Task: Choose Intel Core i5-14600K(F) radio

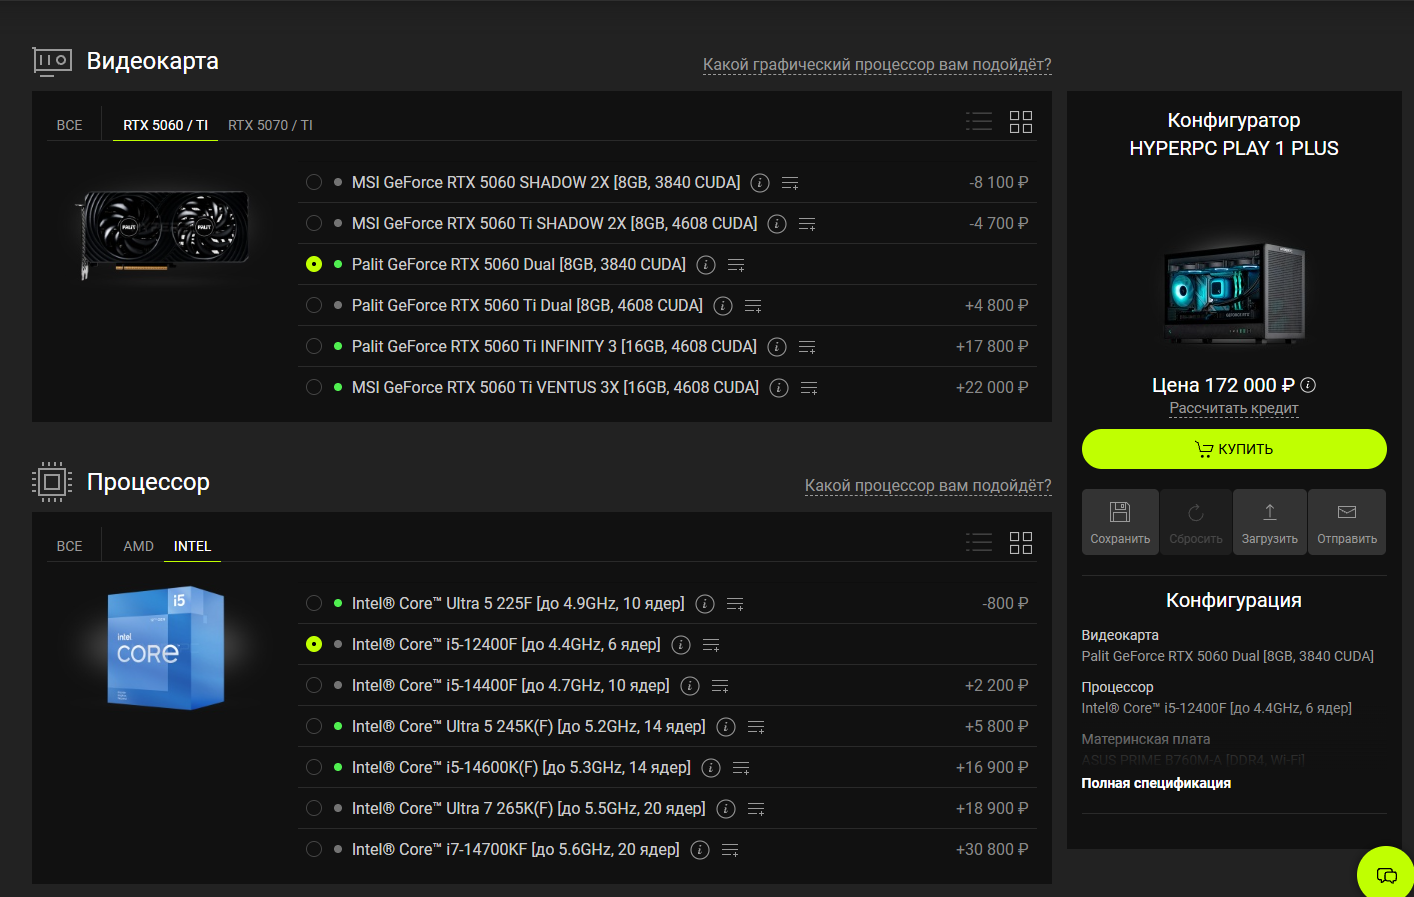Action: tap(314, 767)
